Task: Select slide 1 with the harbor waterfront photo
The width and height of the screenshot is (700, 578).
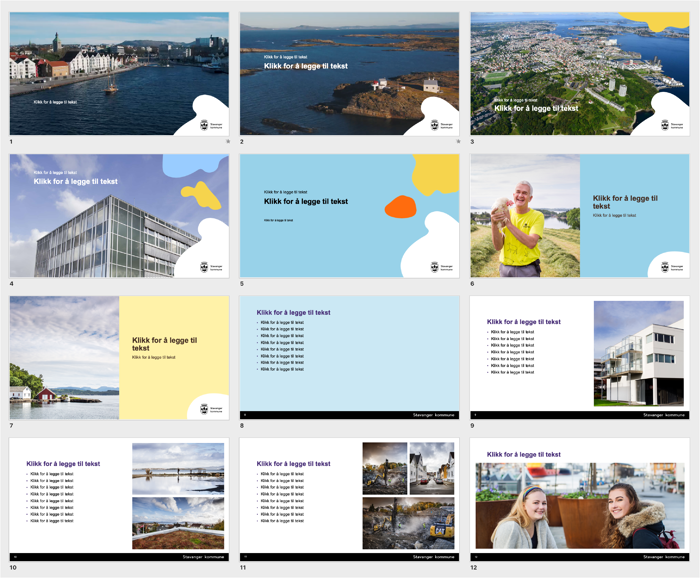Action: (x=119, y=74)
